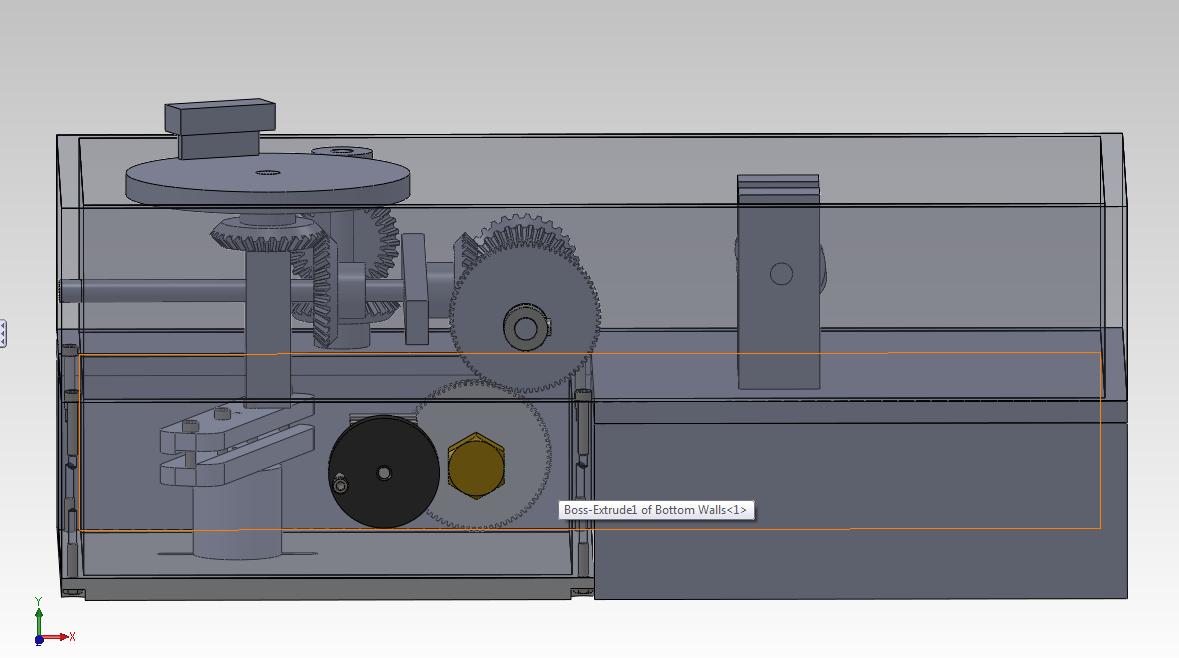Select the brass hex nut

pos(476,465)
